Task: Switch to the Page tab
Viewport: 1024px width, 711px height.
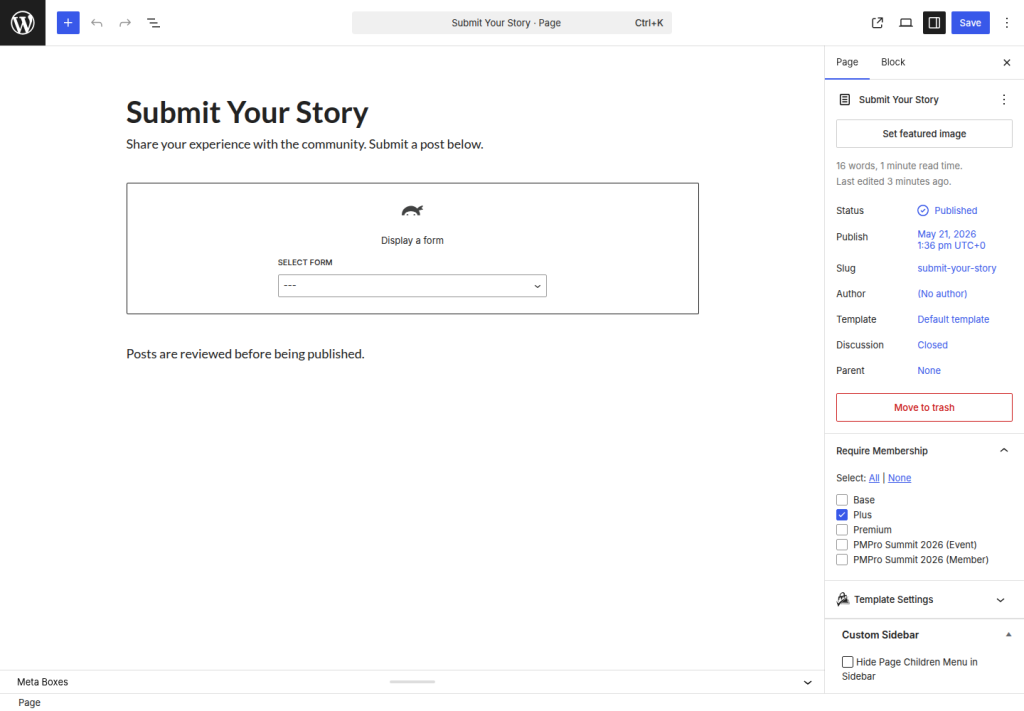Action: click(847, 62)
